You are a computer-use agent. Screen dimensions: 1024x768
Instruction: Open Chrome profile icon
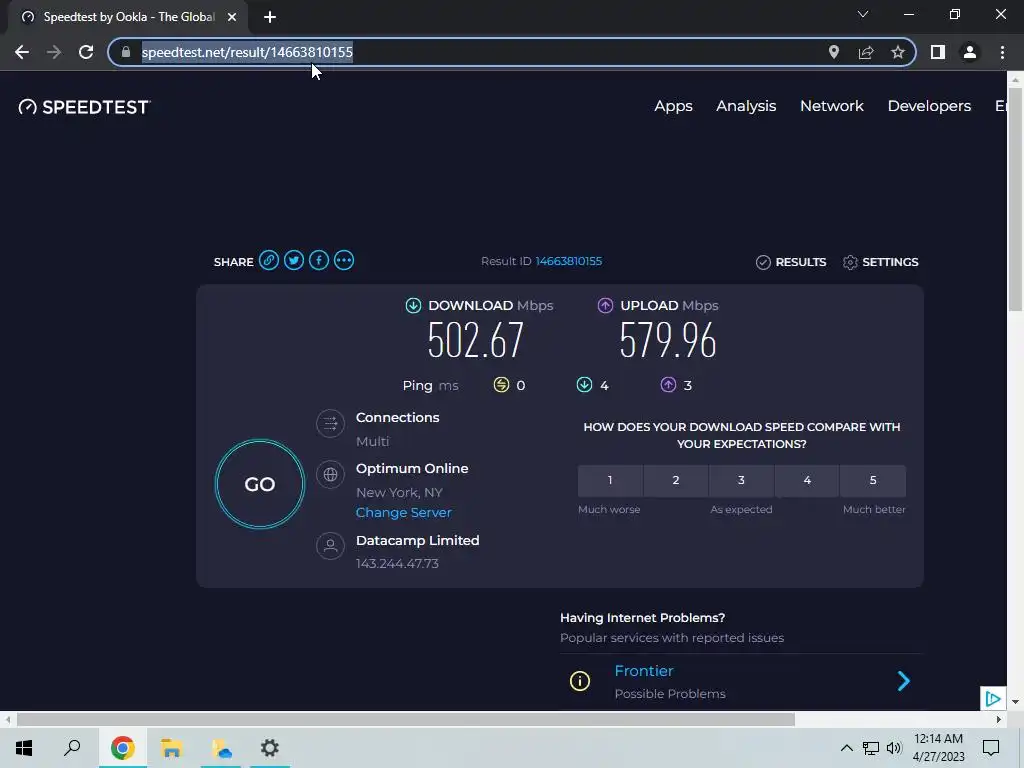[x=970, y=52]
